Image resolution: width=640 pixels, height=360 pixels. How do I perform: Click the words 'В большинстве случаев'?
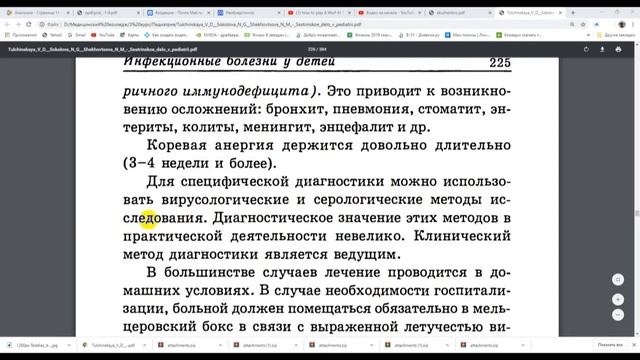[232, 272]
